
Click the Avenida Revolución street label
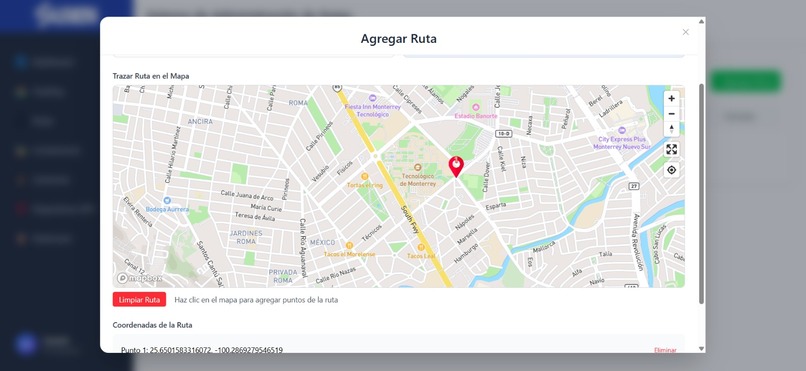[x=637, y=242]
